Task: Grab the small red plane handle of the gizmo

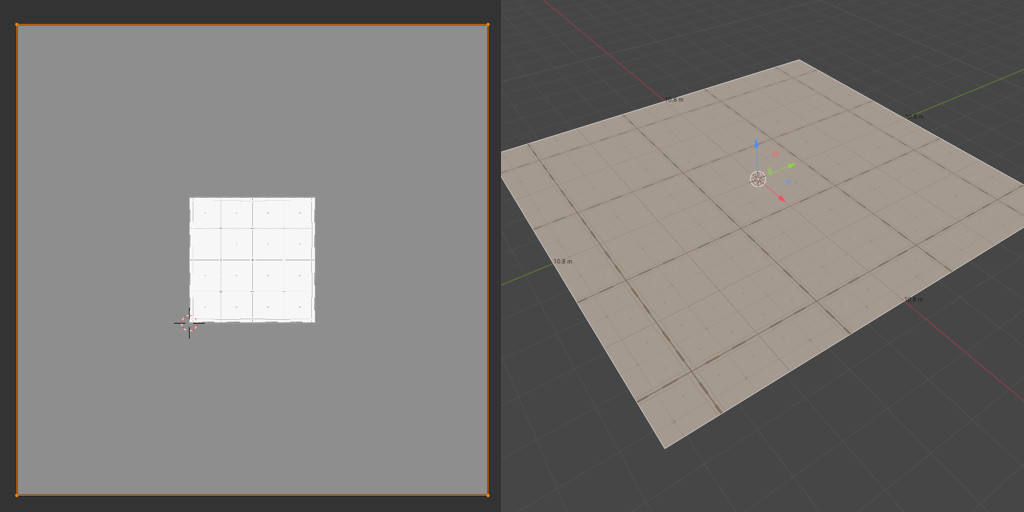Action: [x=775, y=153]
